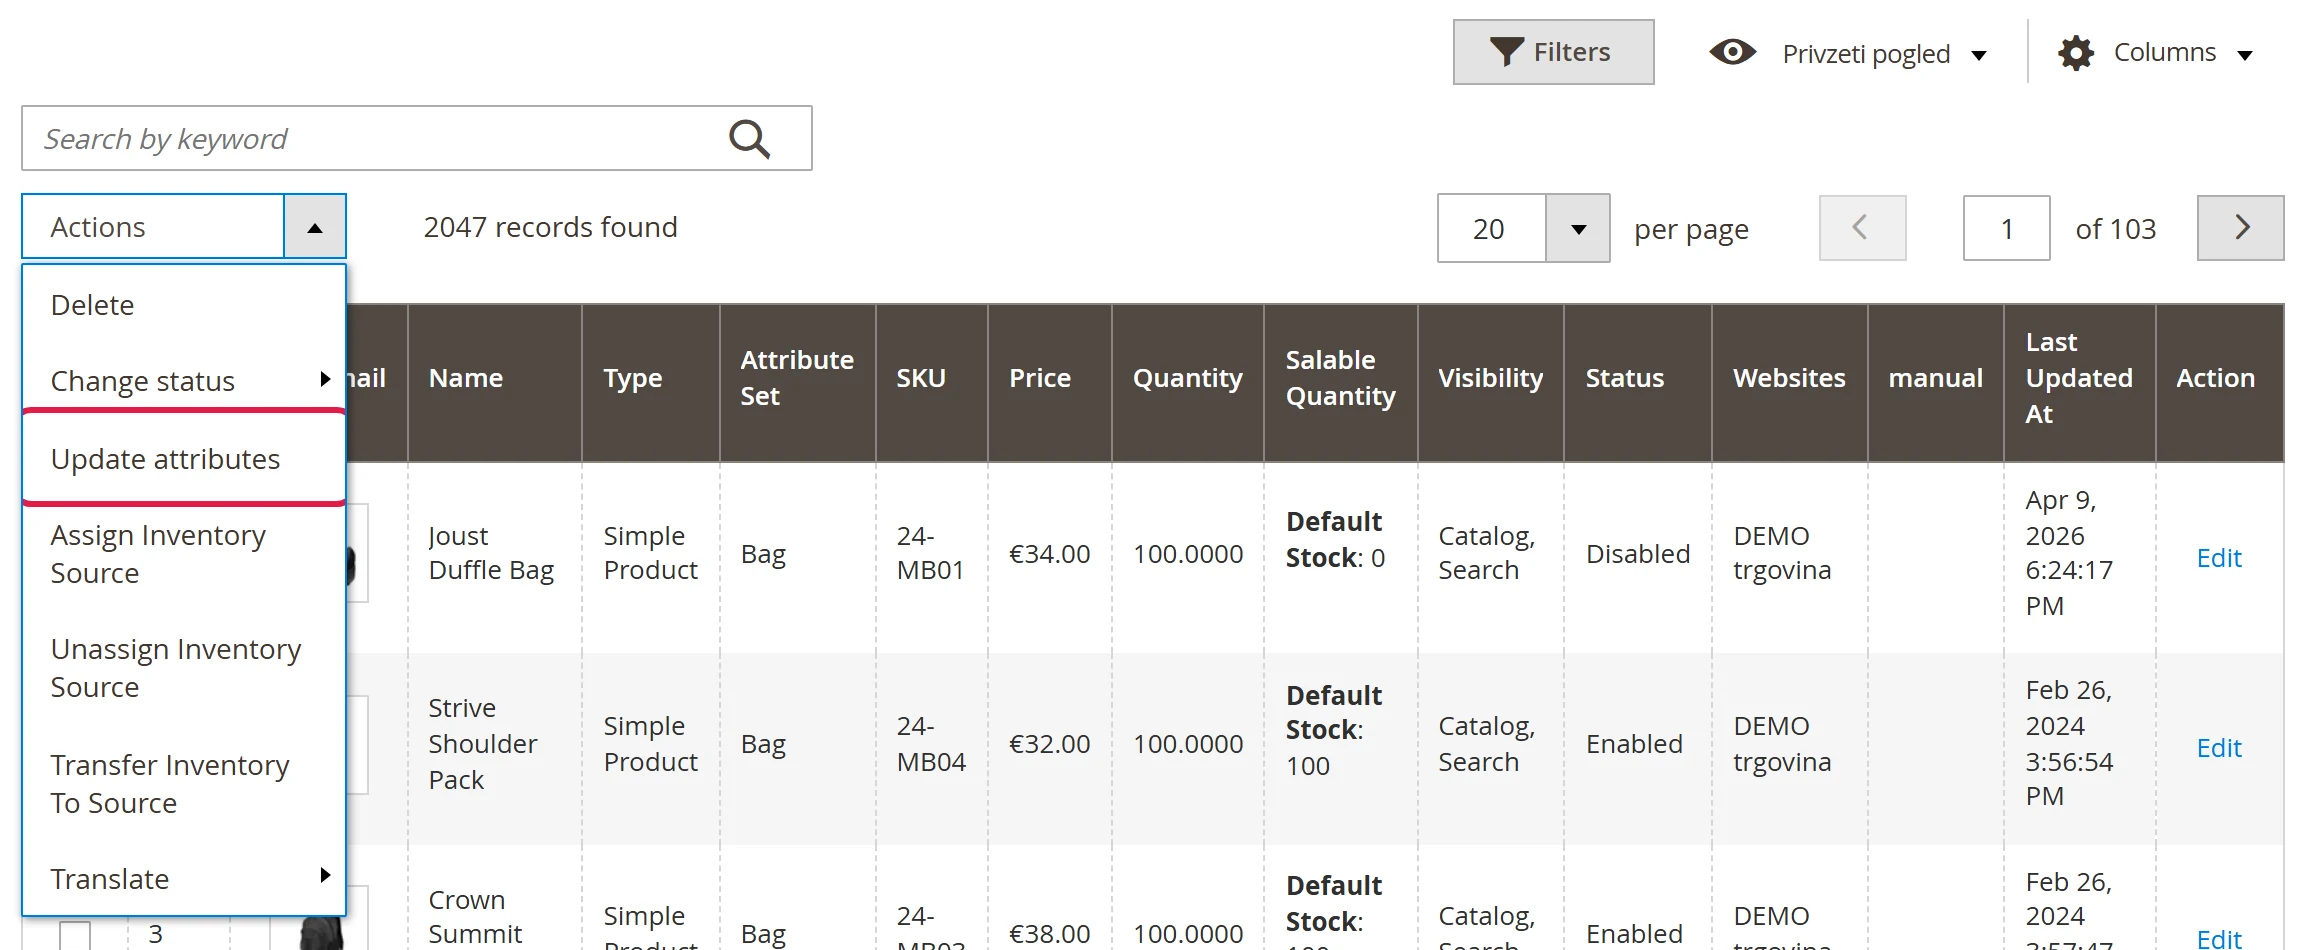Screen dimensions: 2324x950
Task: Expand the Change status submenu
Action: (x=184, y=381)
